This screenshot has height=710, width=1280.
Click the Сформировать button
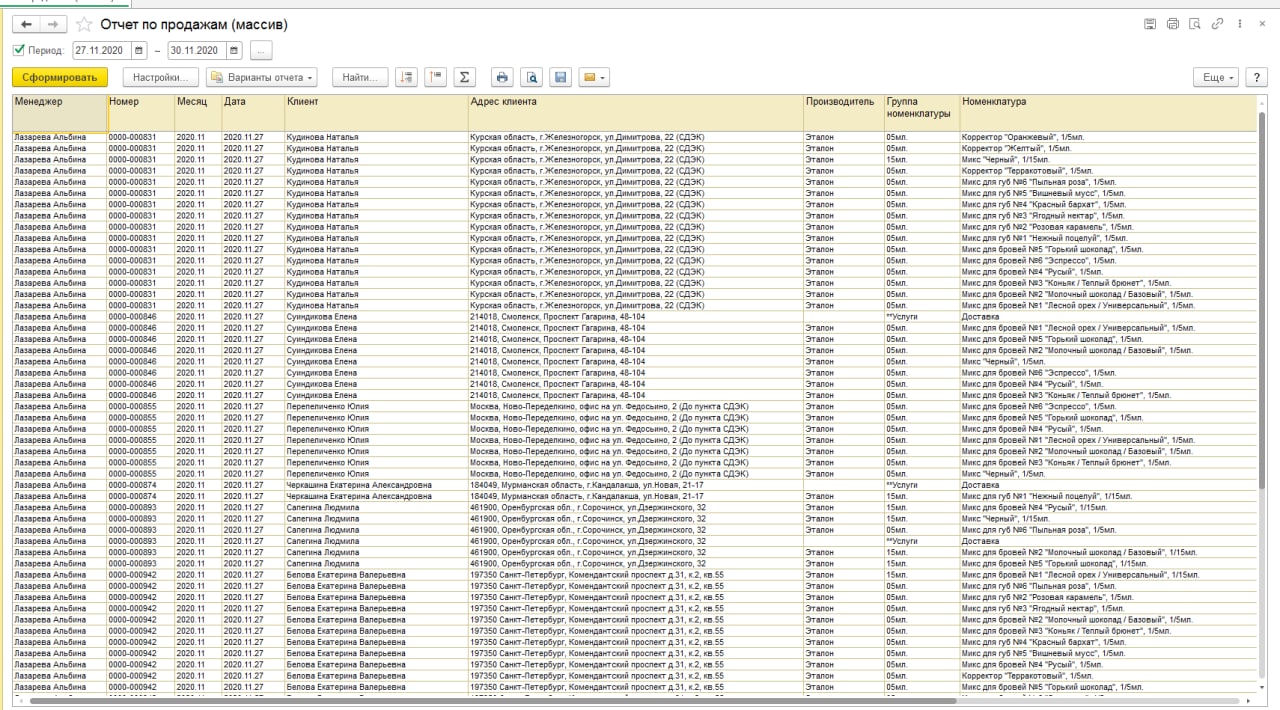point(60,77)
